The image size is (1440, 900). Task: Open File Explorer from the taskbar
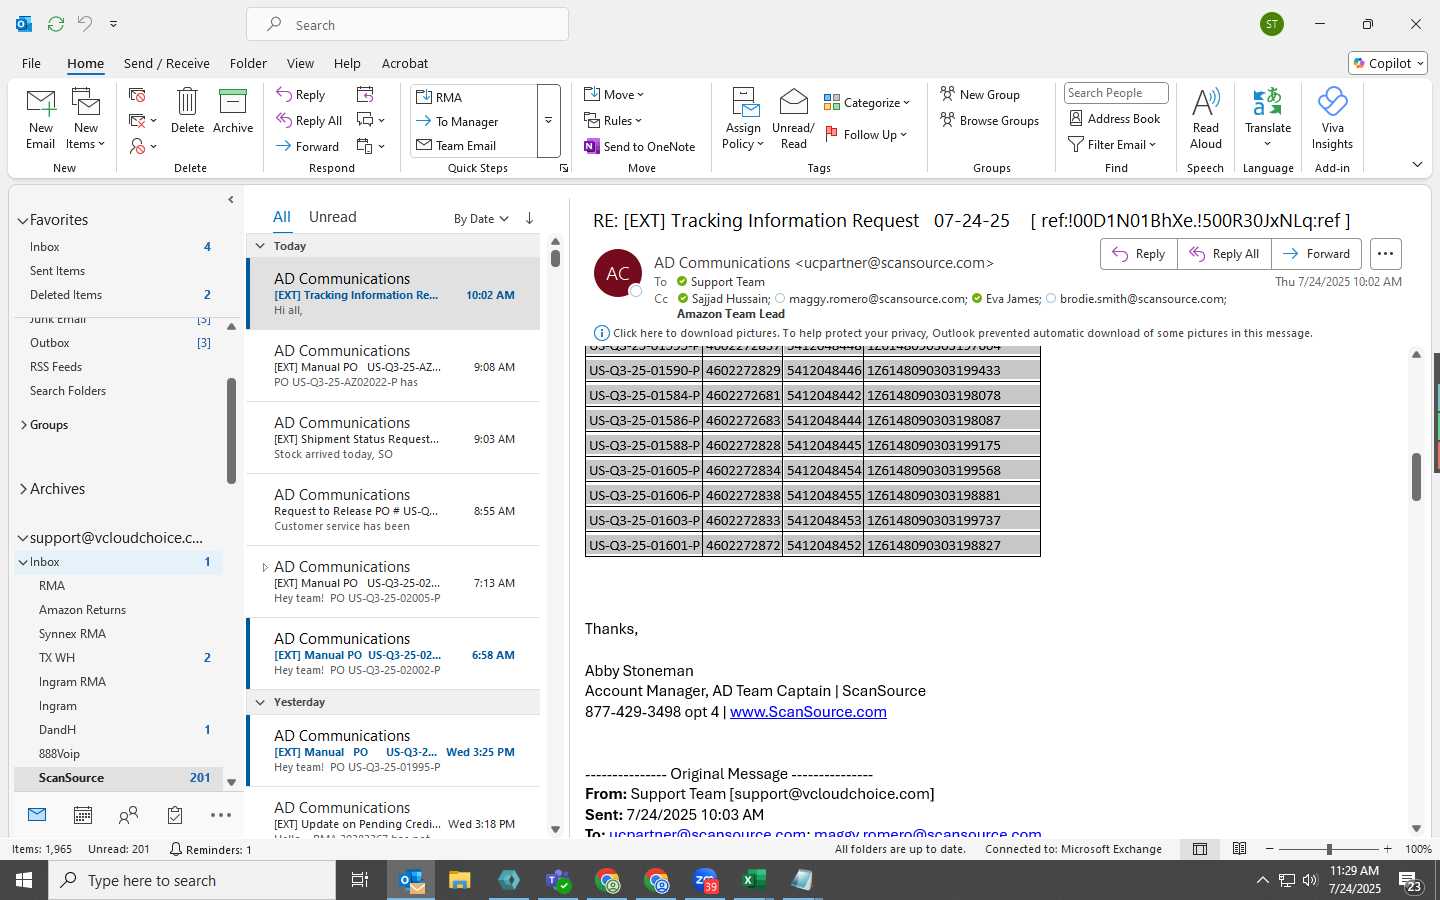pos(460,880)
